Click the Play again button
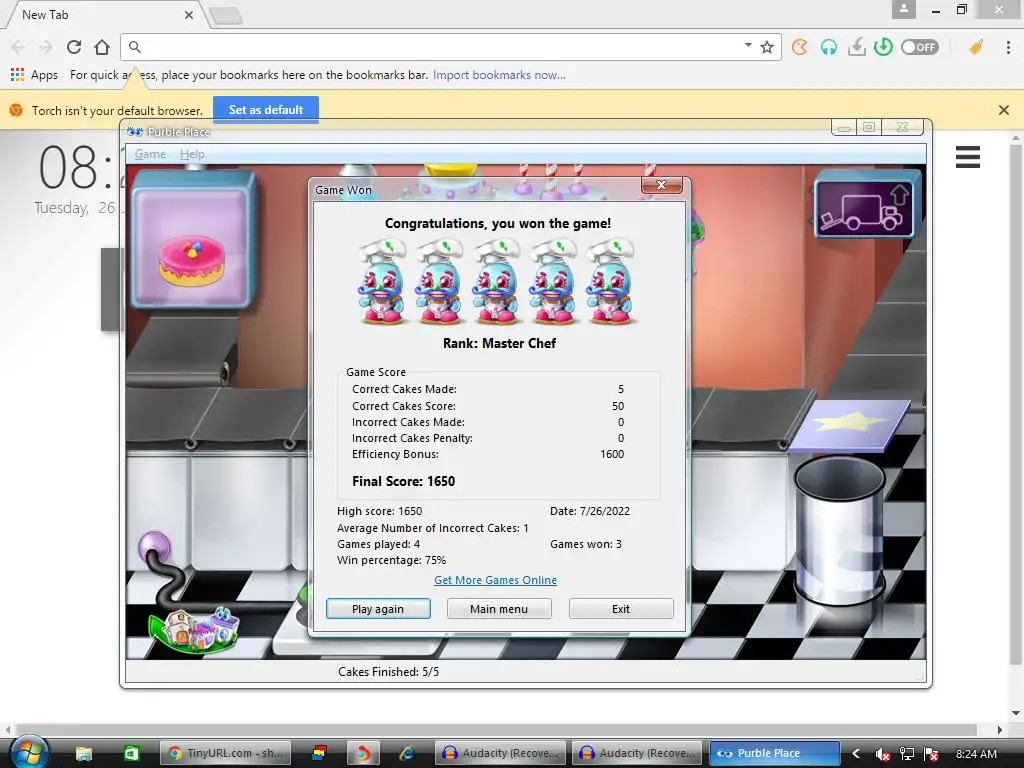The image size is (1024, 768). point(378,609)
